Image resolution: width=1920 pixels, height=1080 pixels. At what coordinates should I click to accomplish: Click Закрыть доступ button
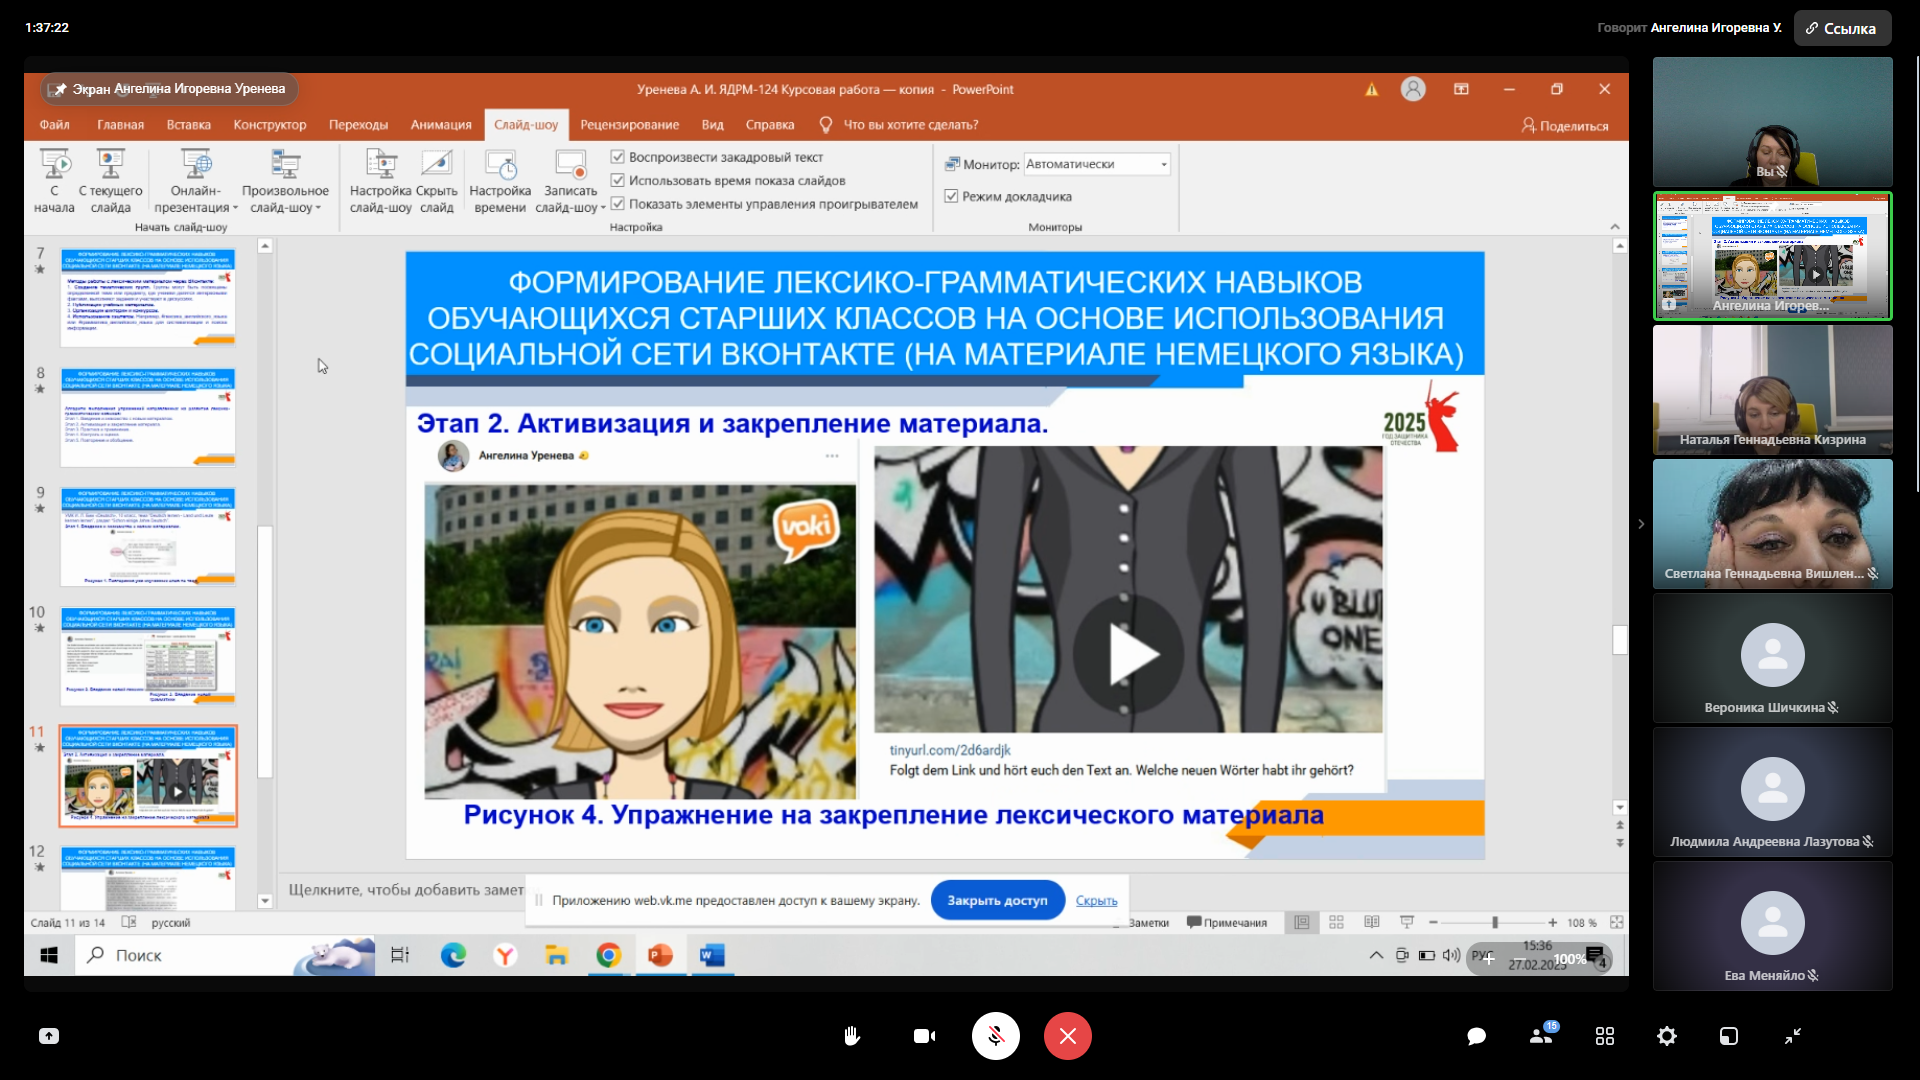pyautogui.click(x=996, y=900)
